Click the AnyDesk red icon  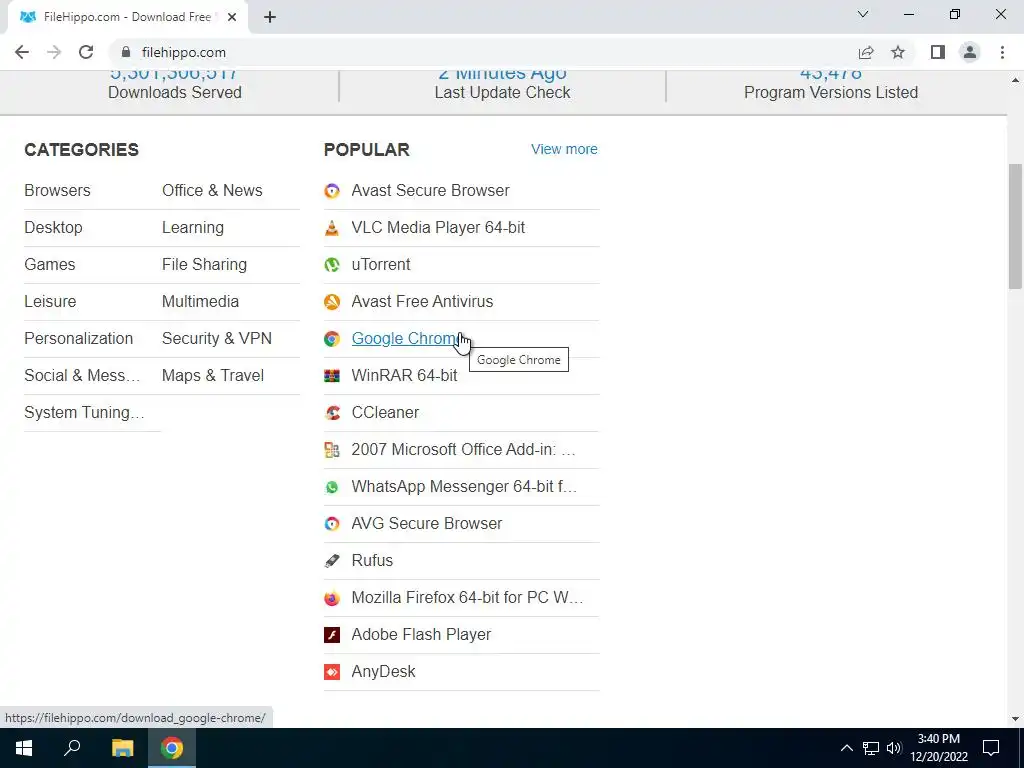click(x=332, y=671)
